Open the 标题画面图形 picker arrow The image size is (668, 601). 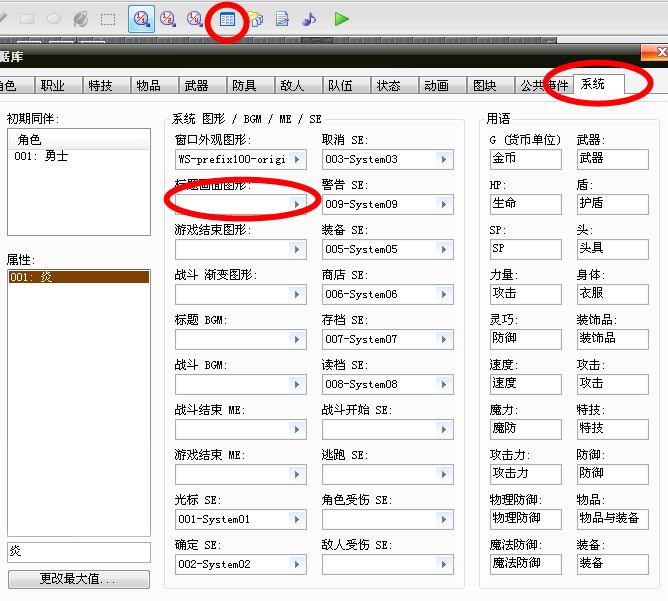[297, 204]
